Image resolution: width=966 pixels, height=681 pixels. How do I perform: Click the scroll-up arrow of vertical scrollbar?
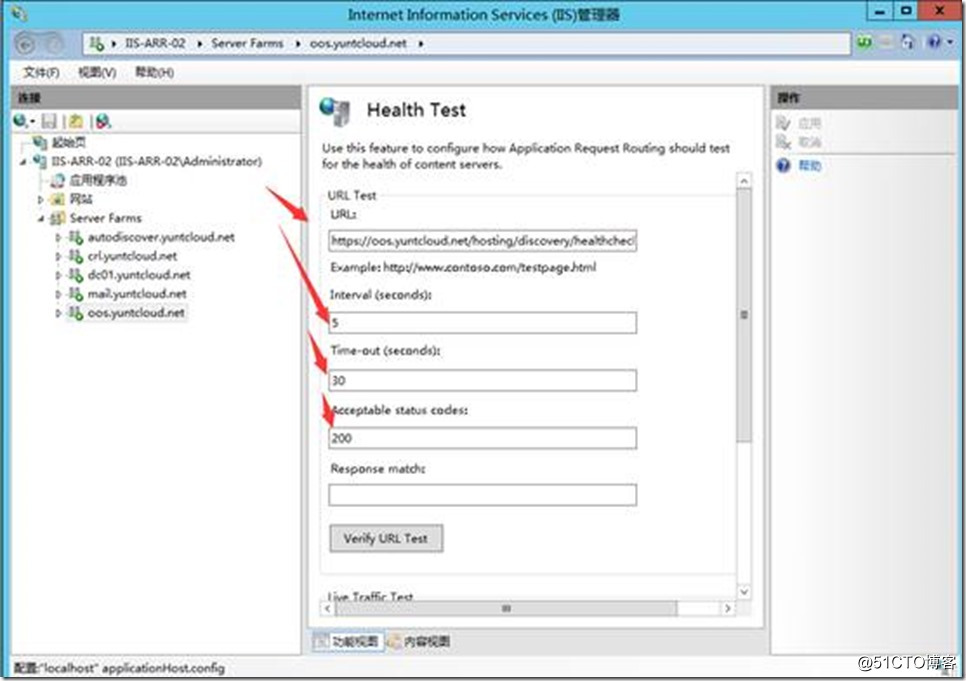744,181
